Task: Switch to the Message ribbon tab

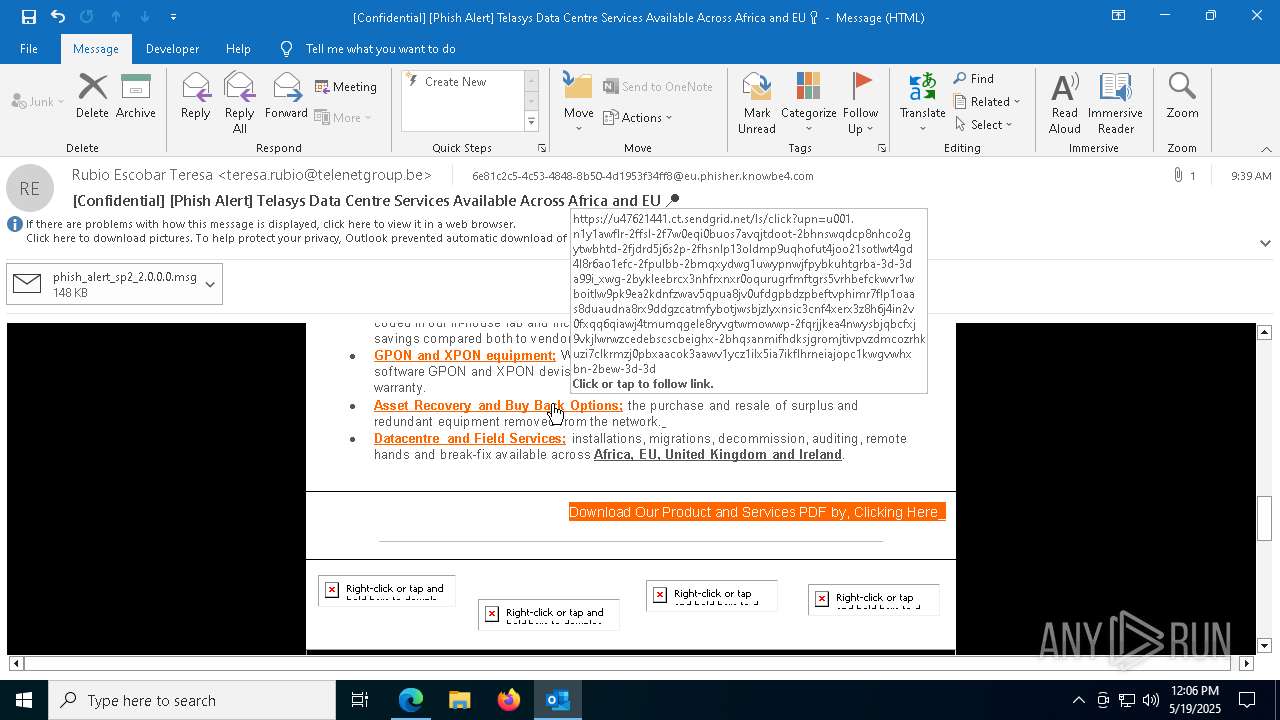Action: tap(96, 49)
